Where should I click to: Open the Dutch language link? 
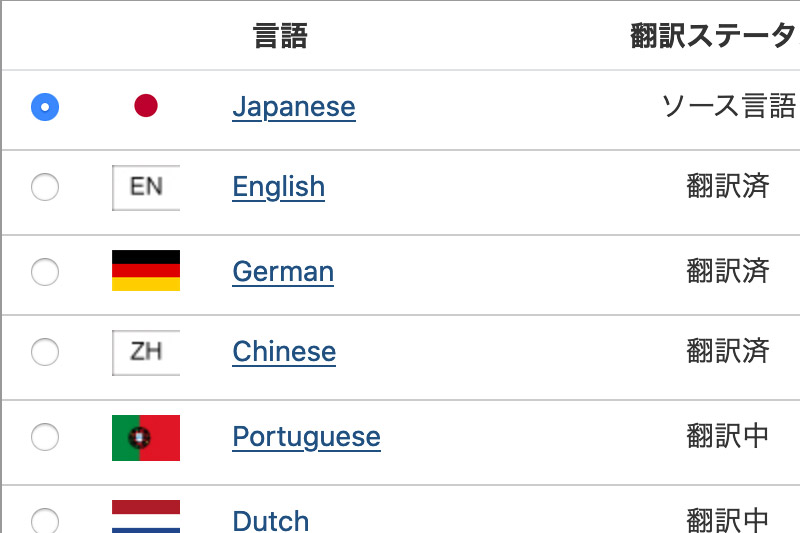click(271, 521)
